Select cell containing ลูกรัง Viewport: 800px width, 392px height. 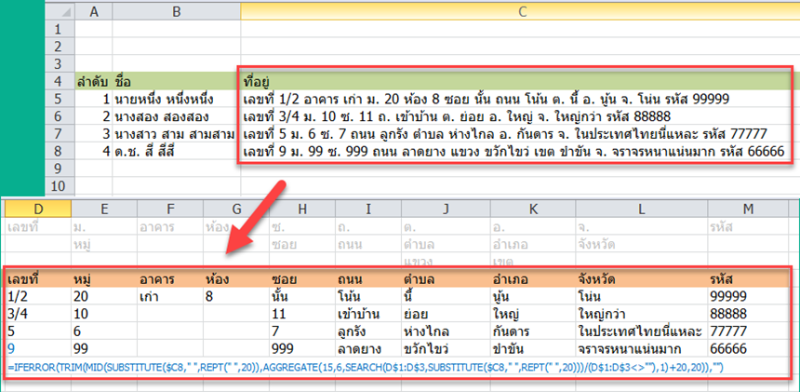tap(368, 331)
